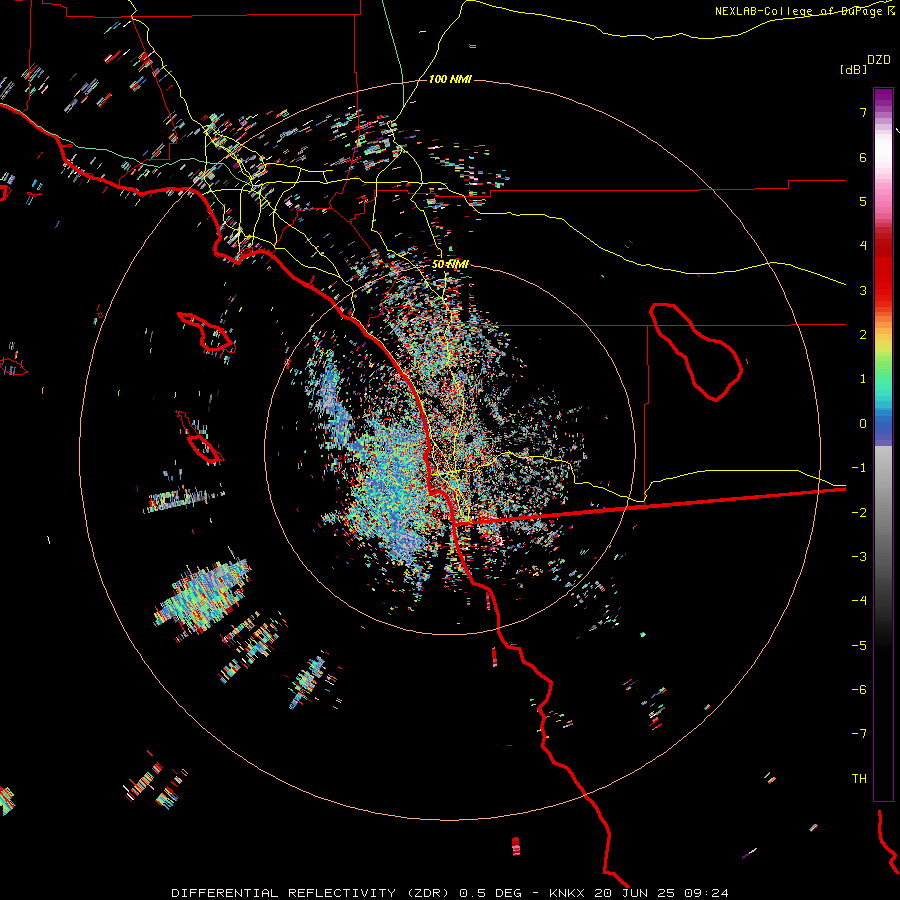Click the "-3" value on the scale
The image size is (900, 900).
click(x=859, y=557)
